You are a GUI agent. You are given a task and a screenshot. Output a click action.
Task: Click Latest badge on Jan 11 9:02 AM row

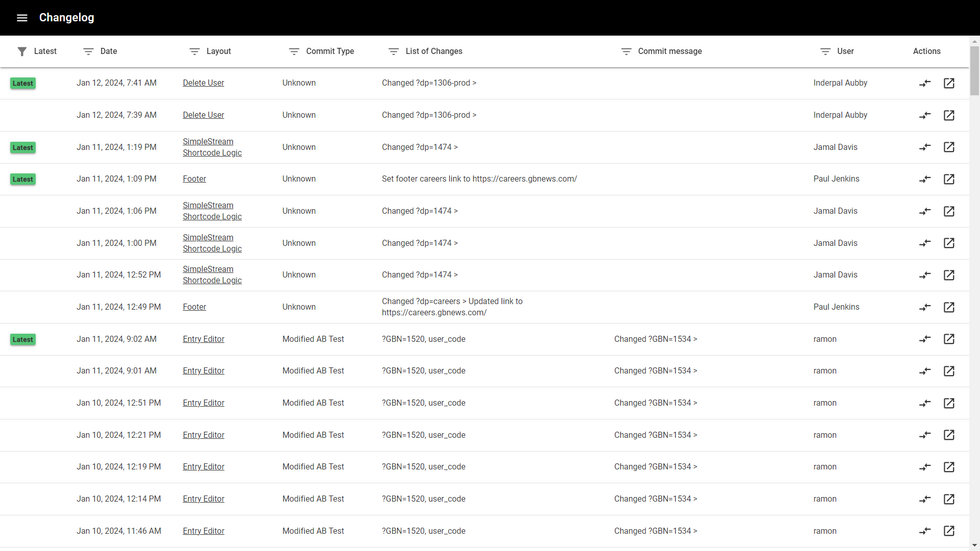23,340
